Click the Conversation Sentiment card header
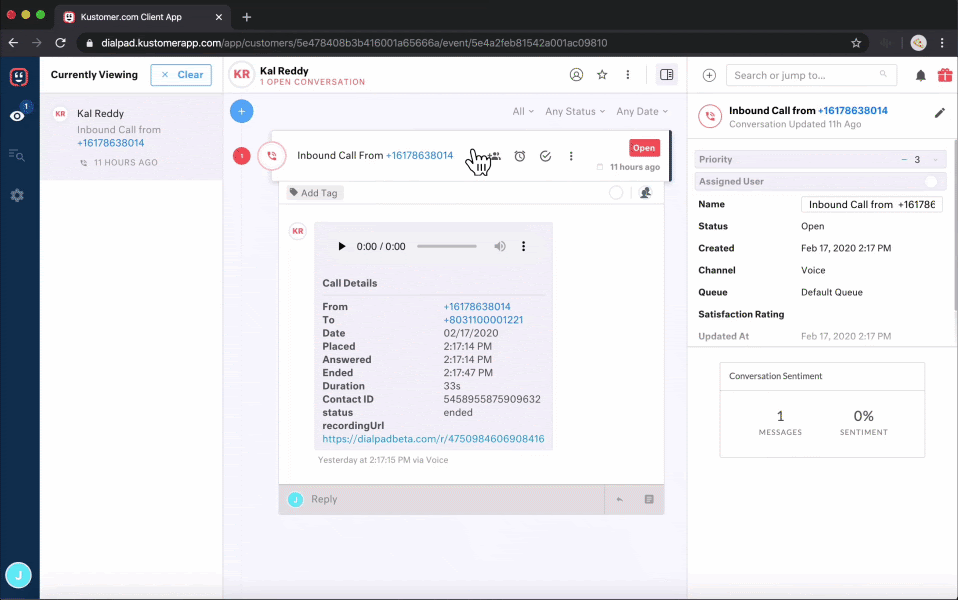This screenshot has height=600, width=958. click(x=822, y=376)
